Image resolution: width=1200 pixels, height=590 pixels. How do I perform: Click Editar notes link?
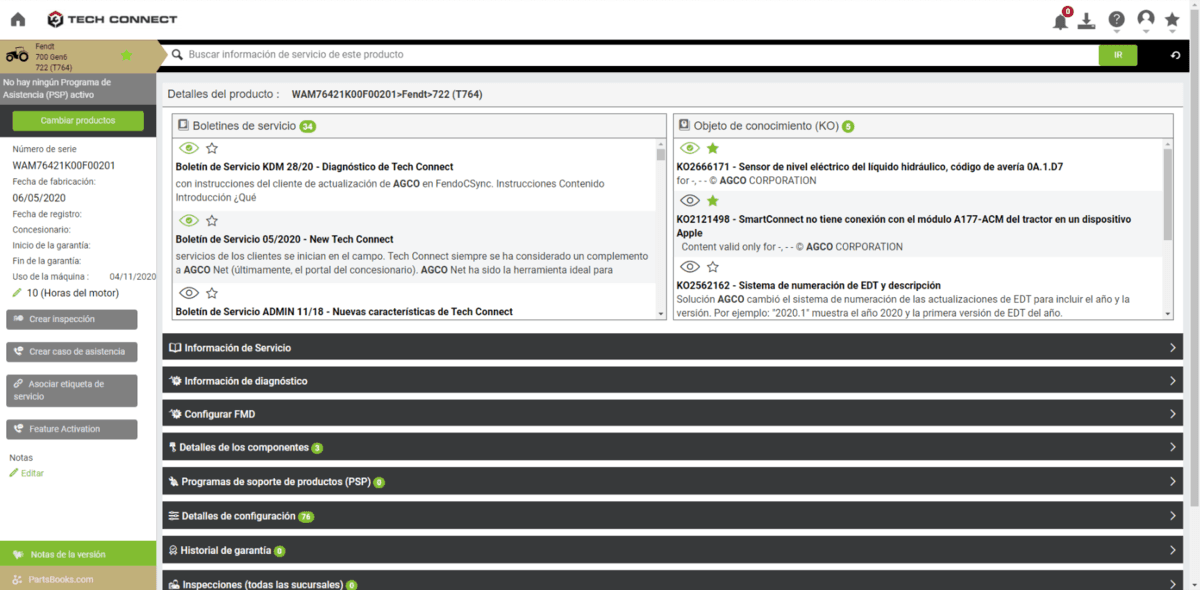[x=27, y=473]
